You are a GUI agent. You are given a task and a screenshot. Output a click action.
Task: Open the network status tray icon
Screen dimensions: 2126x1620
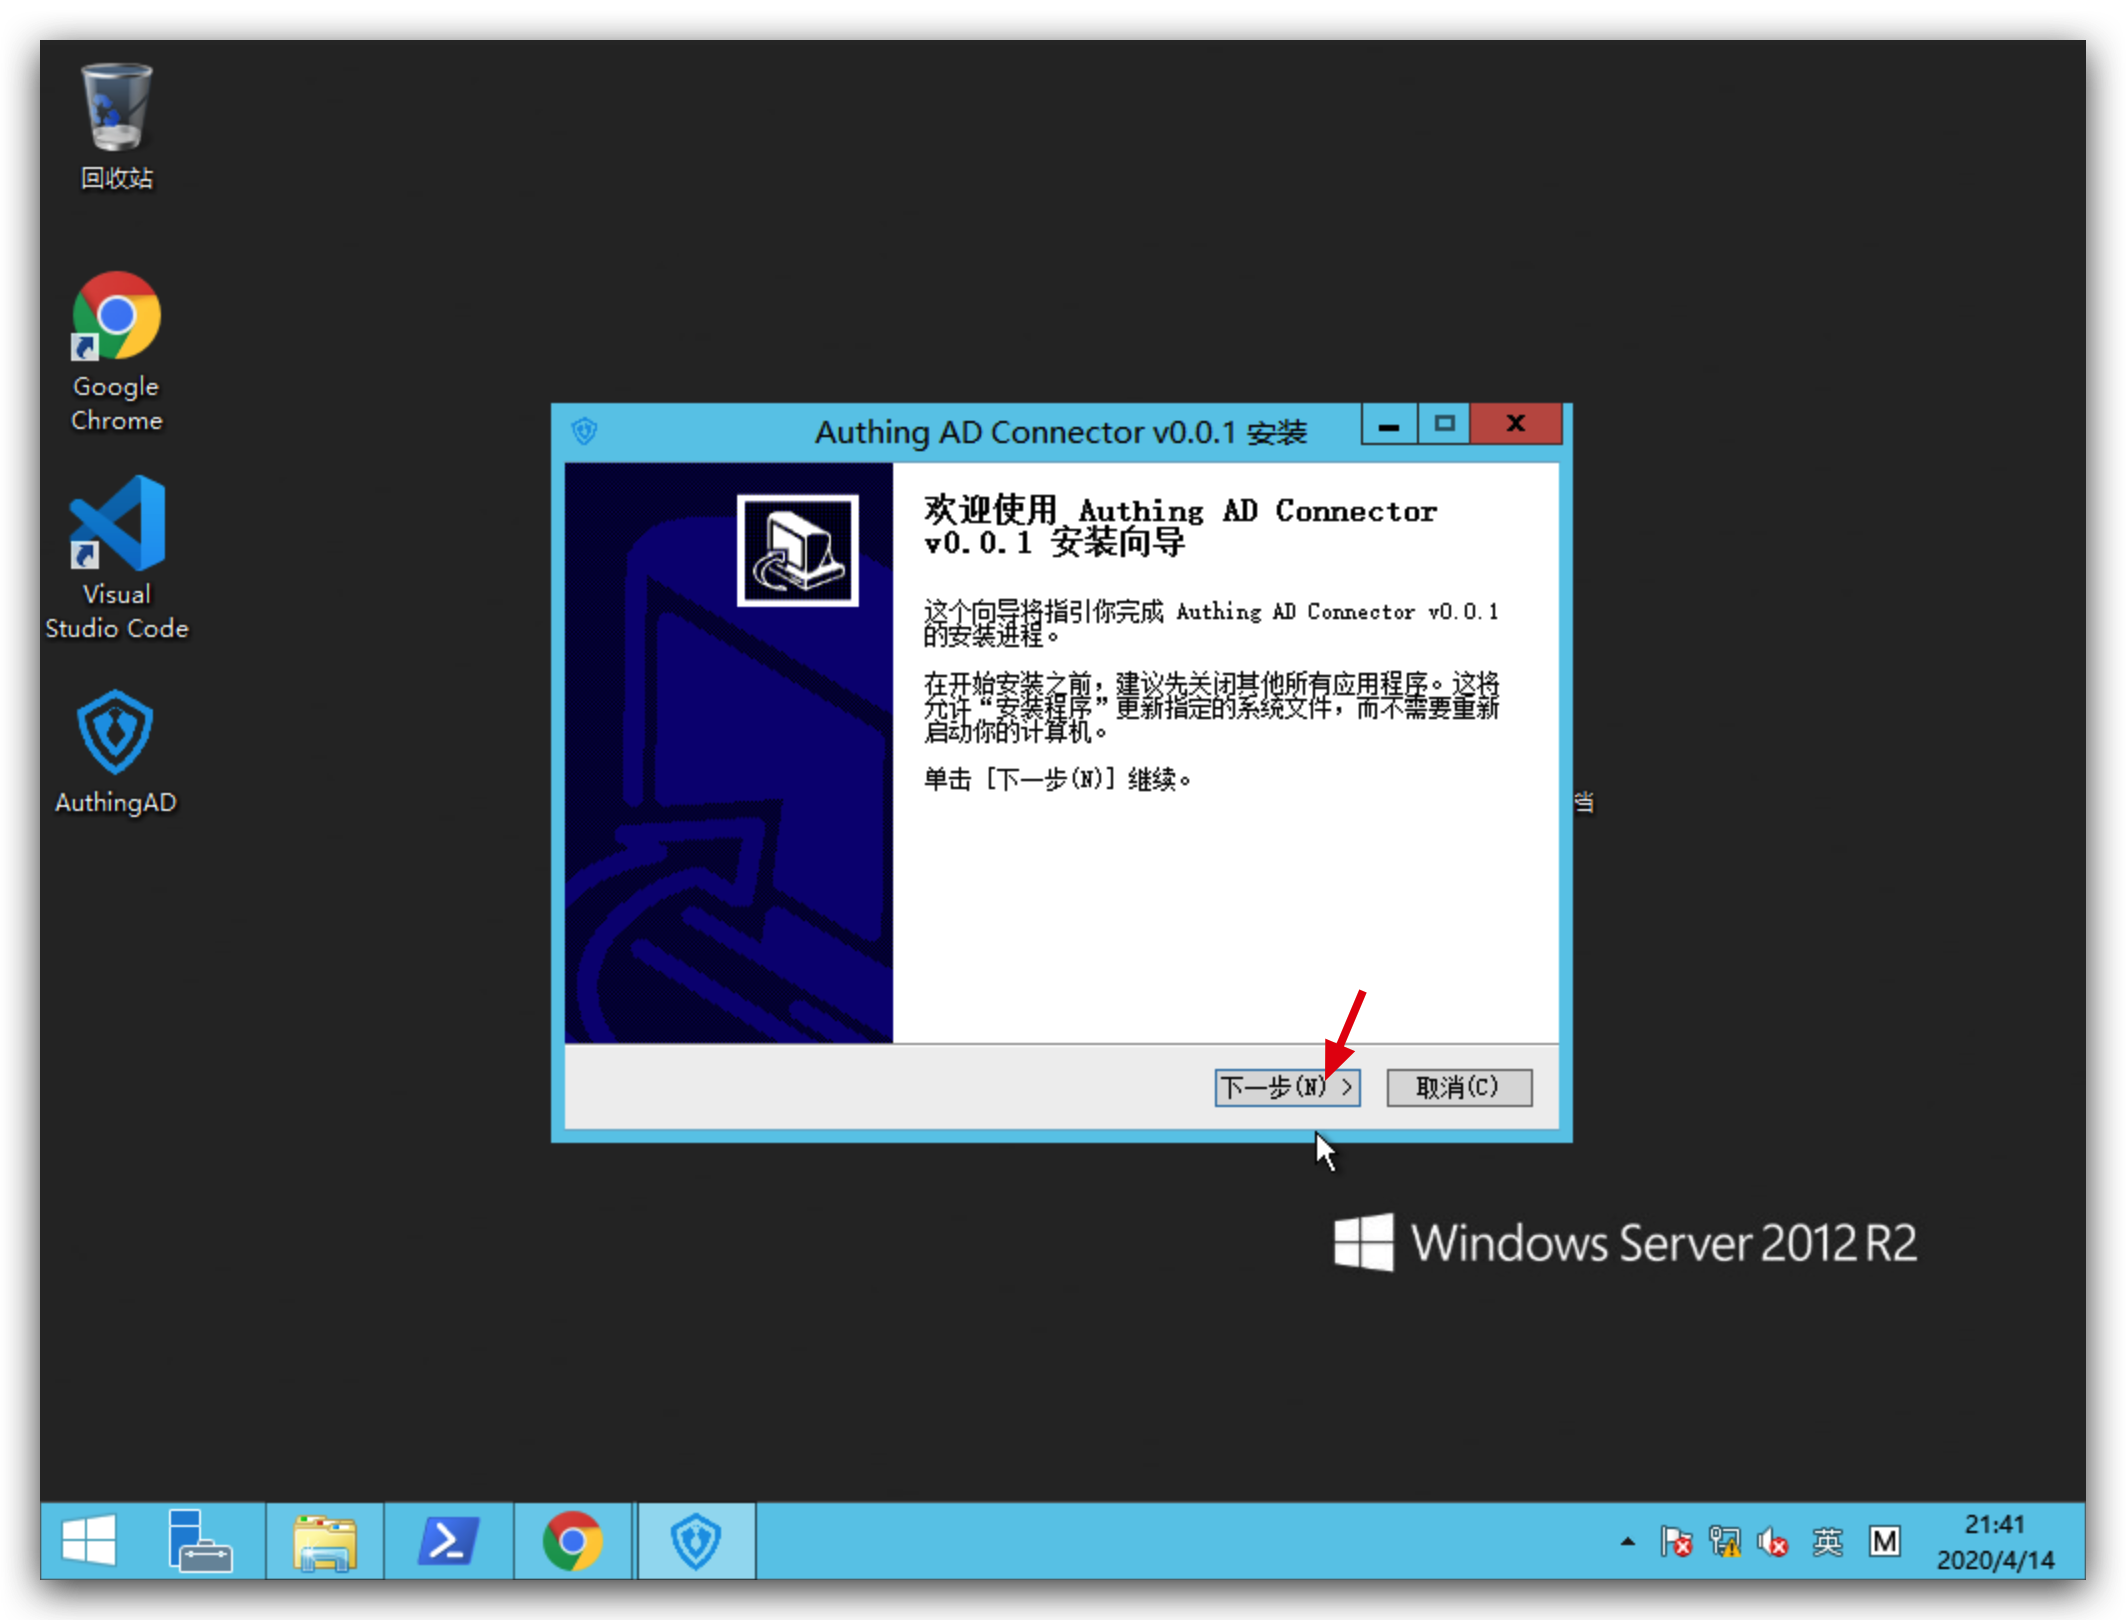click(1725, 1541)
